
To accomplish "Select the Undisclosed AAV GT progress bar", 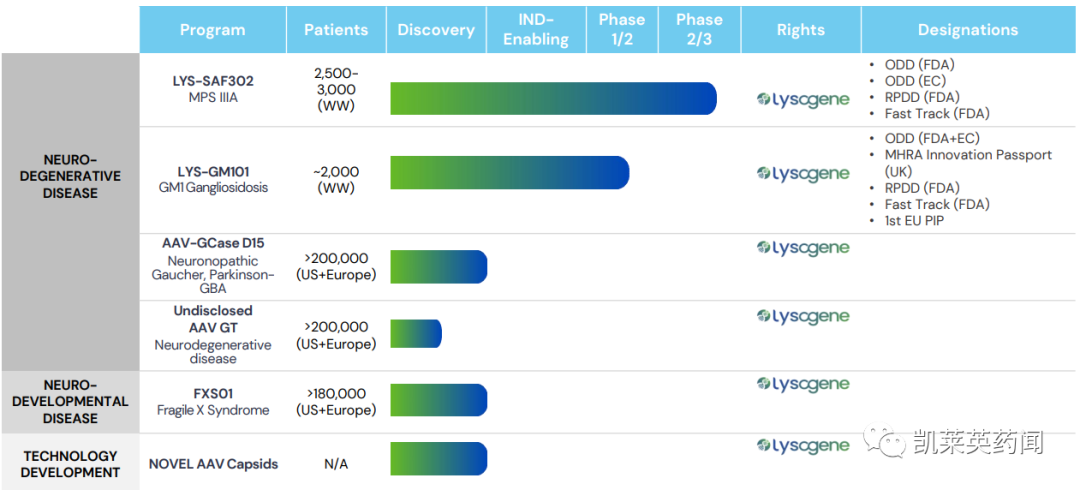I will (415, 334).
